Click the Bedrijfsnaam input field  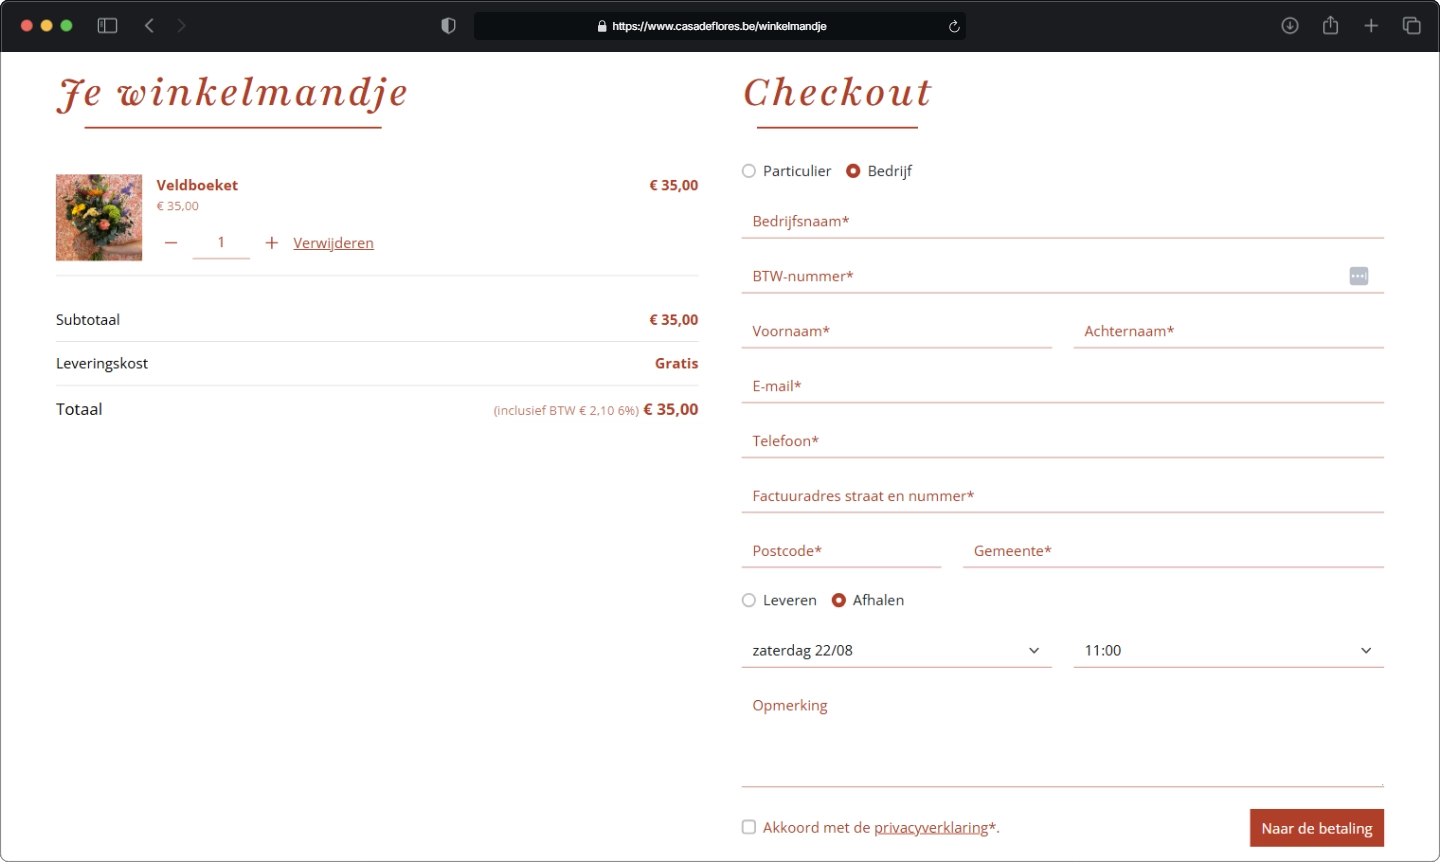pos(1062,222)
